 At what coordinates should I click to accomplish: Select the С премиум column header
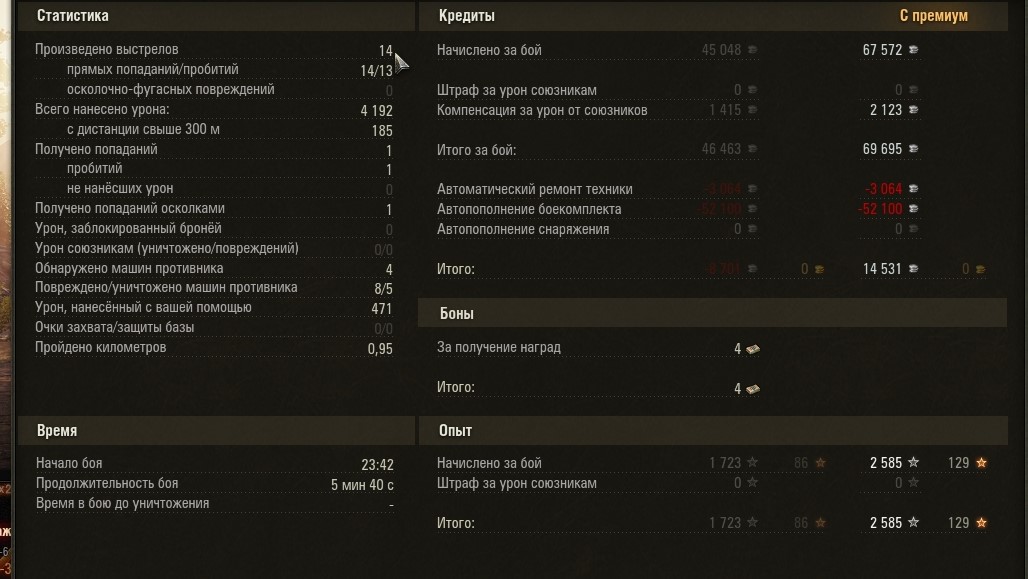click(933, 16)
